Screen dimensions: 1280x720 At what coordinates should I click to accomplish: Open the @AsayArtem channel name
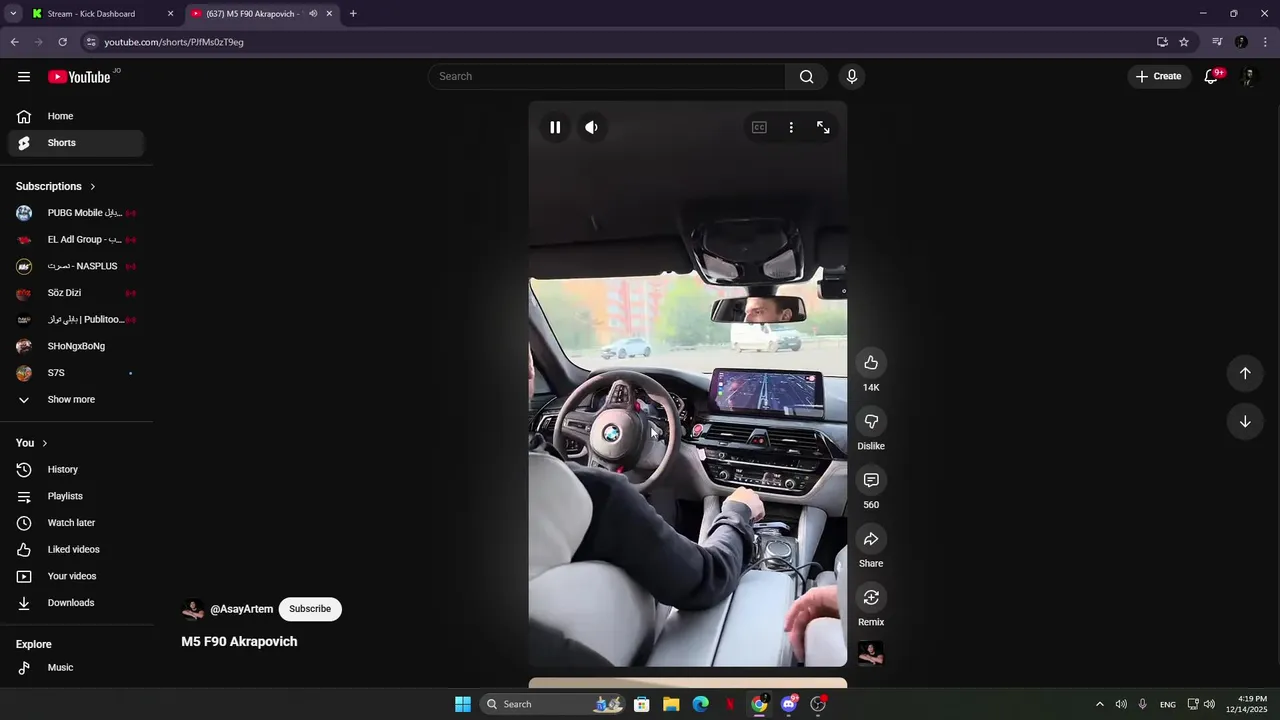coord(241,609)
